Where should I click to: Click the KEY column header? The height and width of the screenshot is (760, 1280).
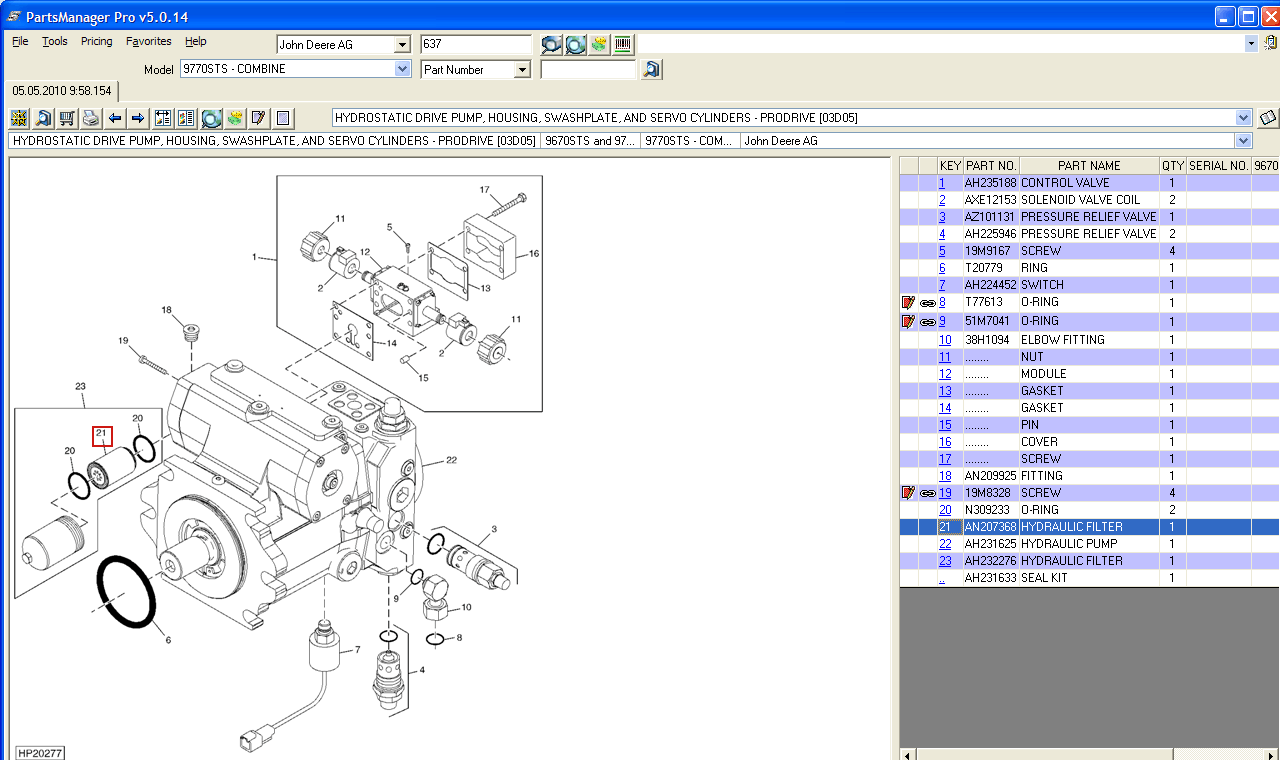pos(950,166)
